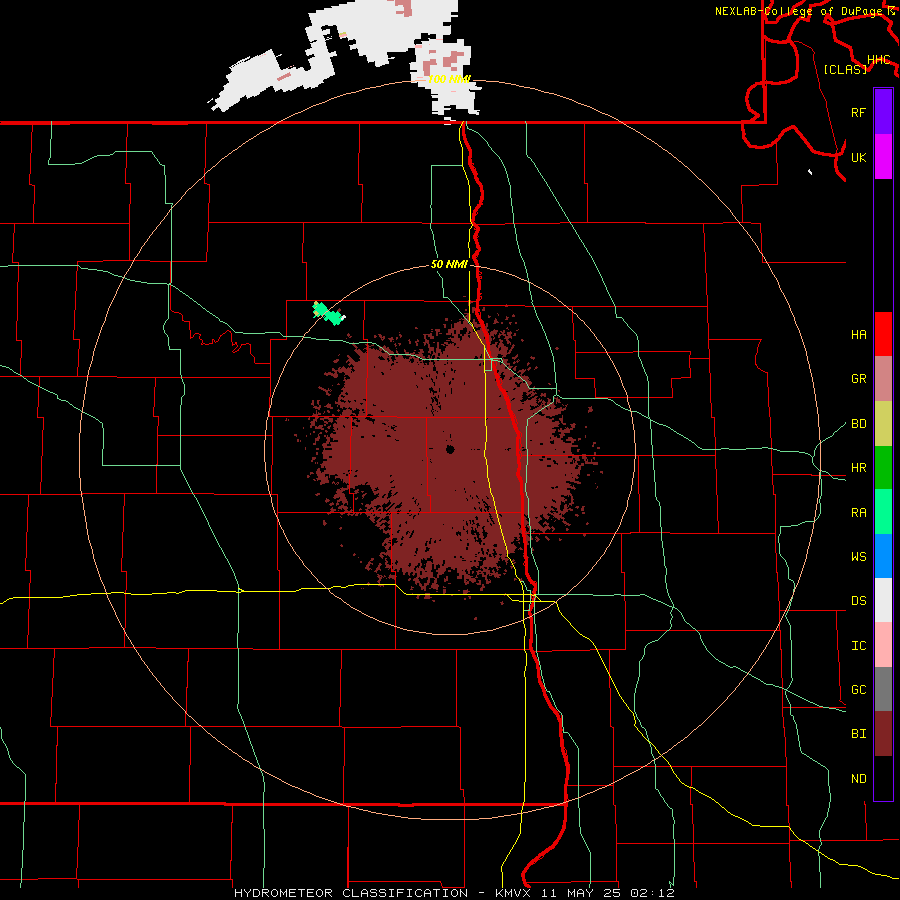Click the IC legend label
This screenshot has width=900, height=900.
858,646
